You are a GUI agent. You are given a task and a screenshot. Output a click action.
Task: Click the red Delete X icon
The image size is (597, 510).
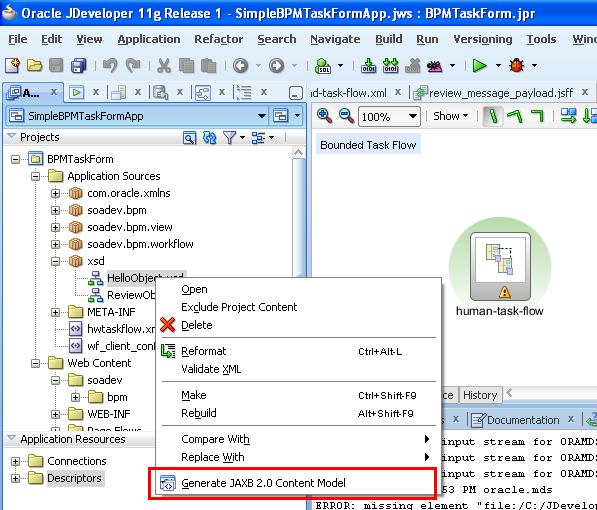168,325
